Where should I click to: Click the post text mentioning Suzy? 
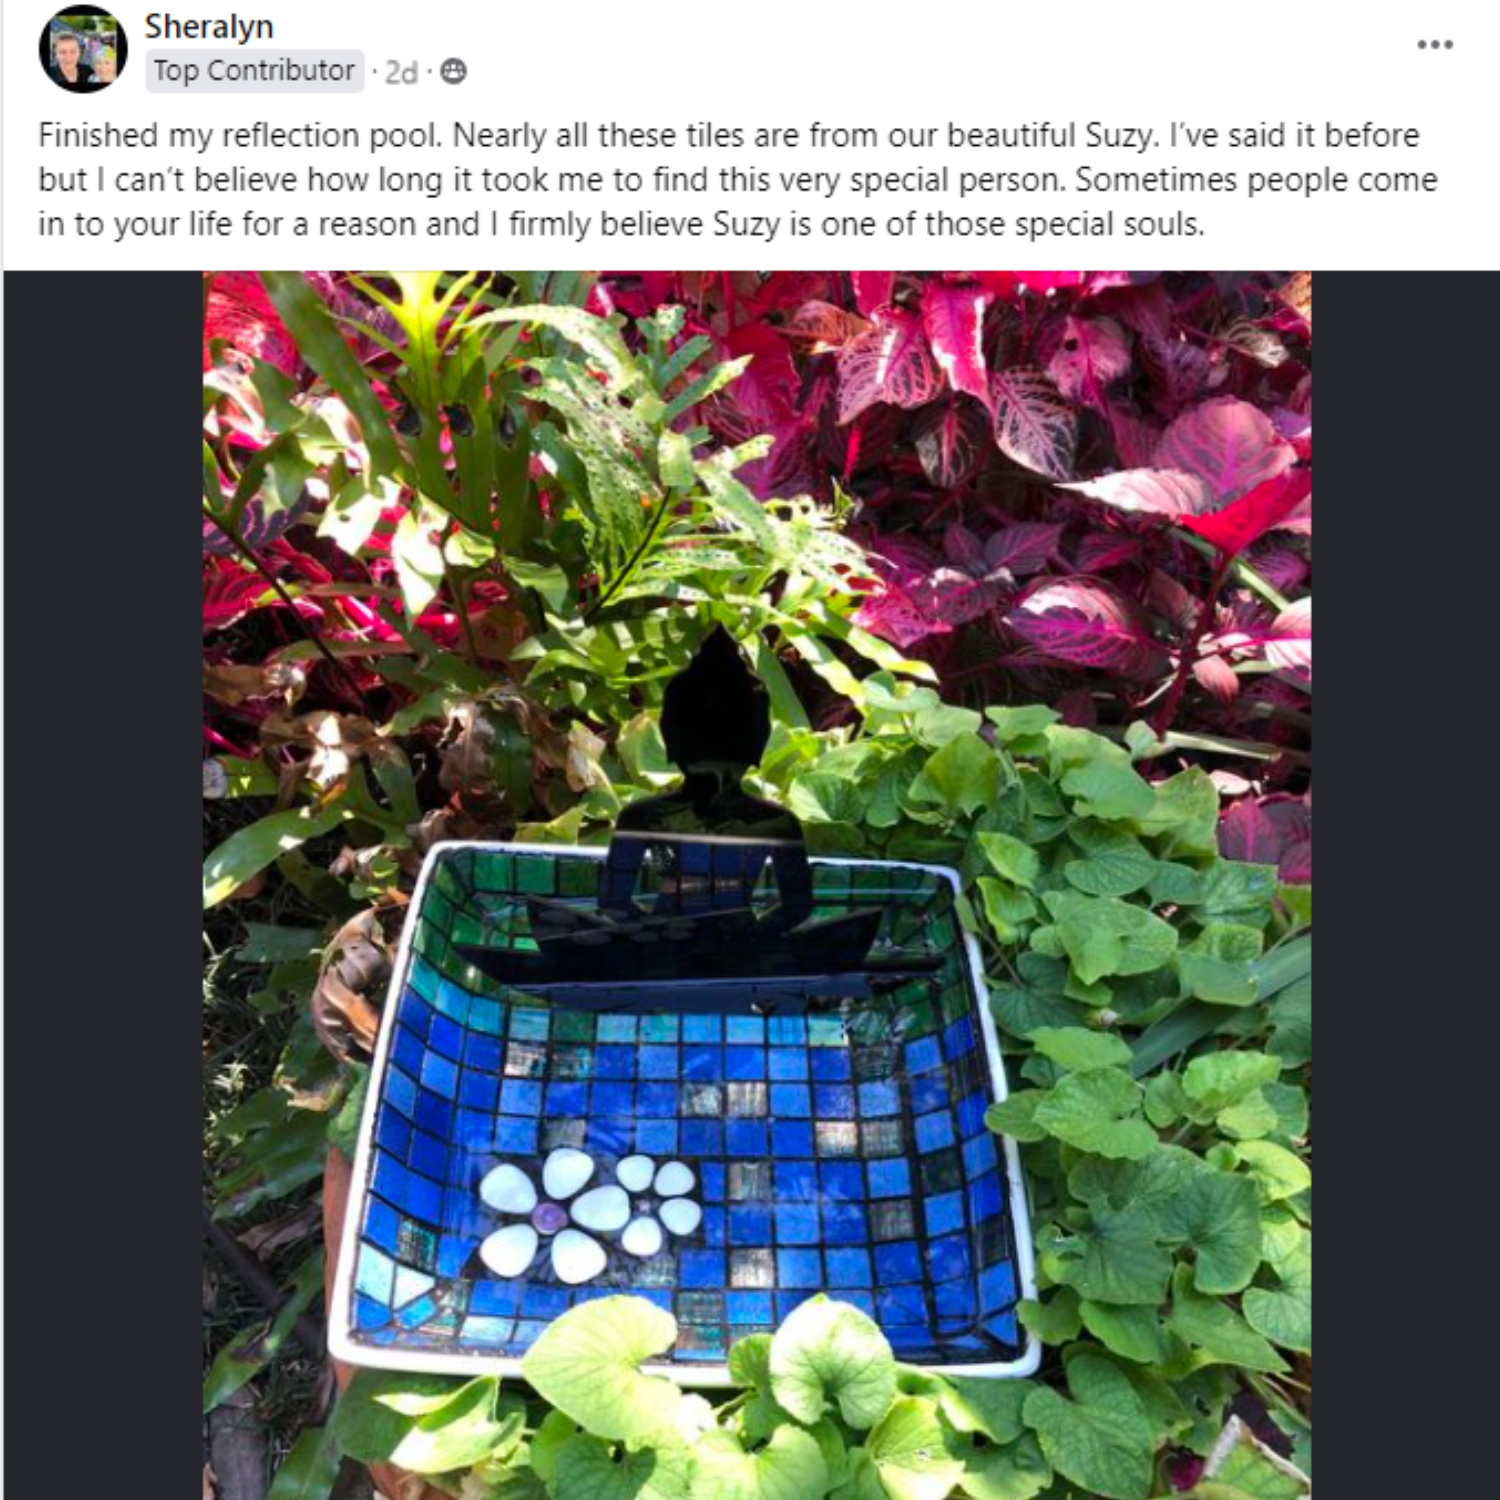738,179
